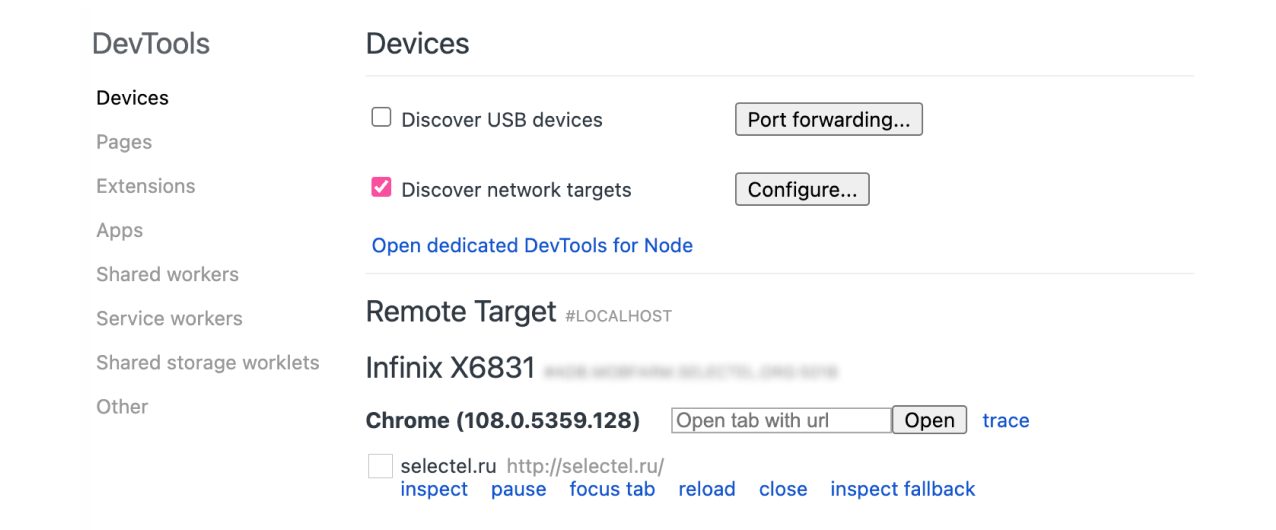Image resolution: width=1276 pixels, height=530 pixels.
Task: Go to the Pages section
Action: pos(124,142)
